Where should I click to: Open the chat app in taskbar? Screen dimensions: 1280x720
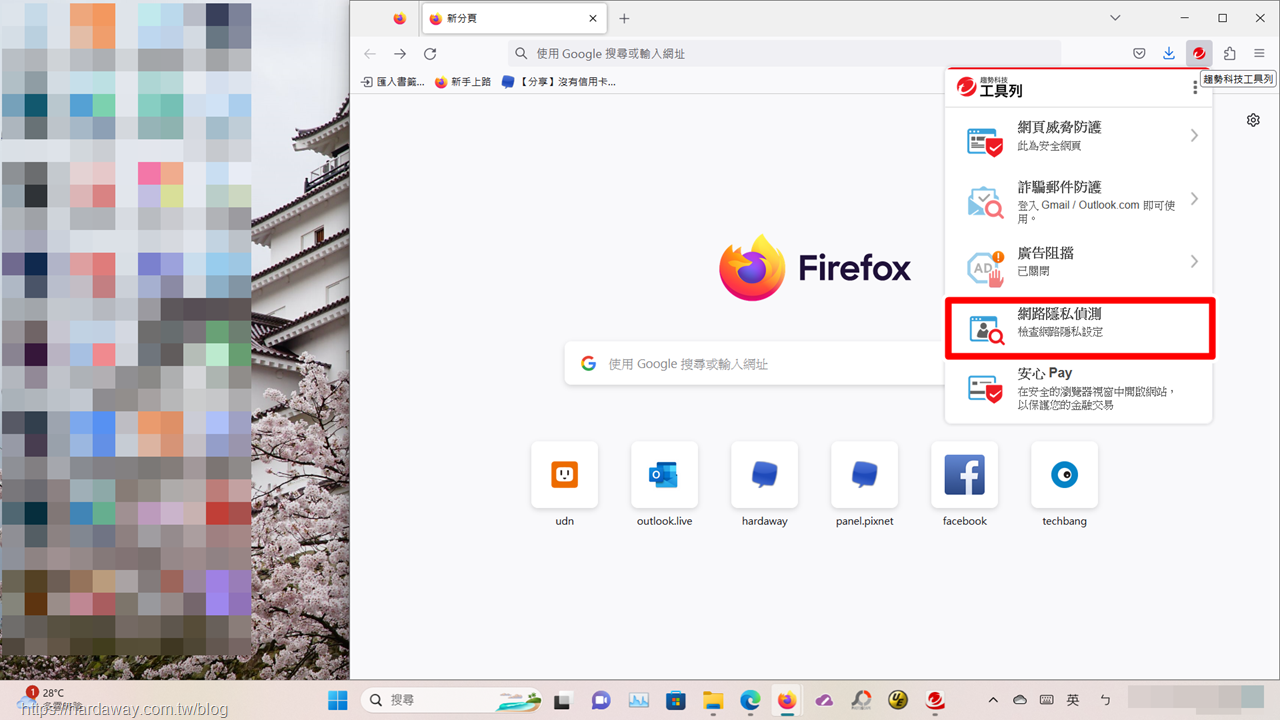tap(601, 700)
